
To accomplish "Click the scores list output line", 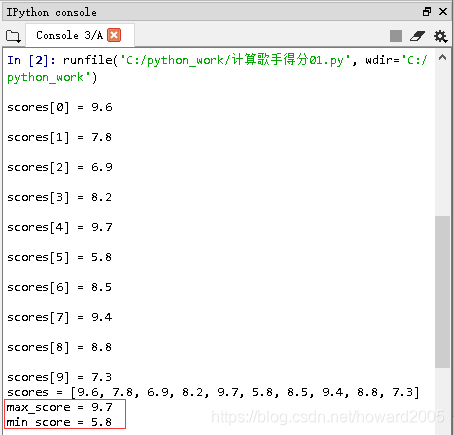I will (x=213, y=393).
